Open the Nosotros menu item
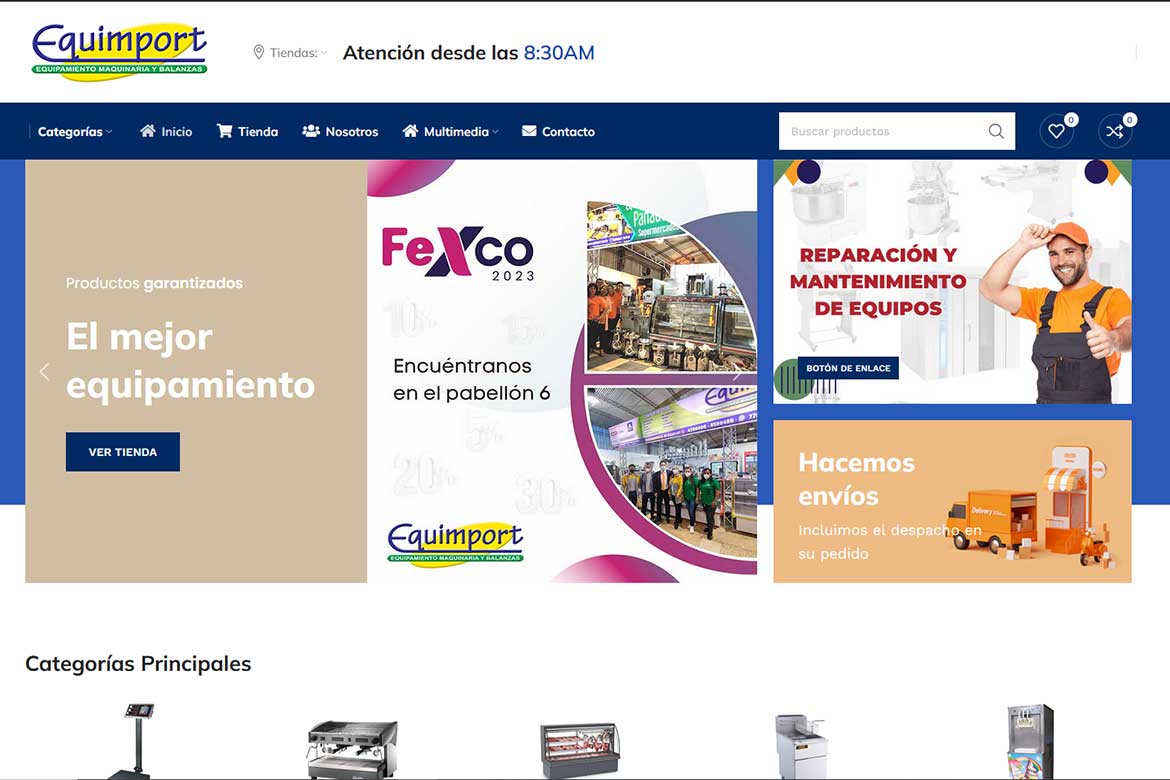The height and width of the screenshot is (780, 1170). (351, 131)
